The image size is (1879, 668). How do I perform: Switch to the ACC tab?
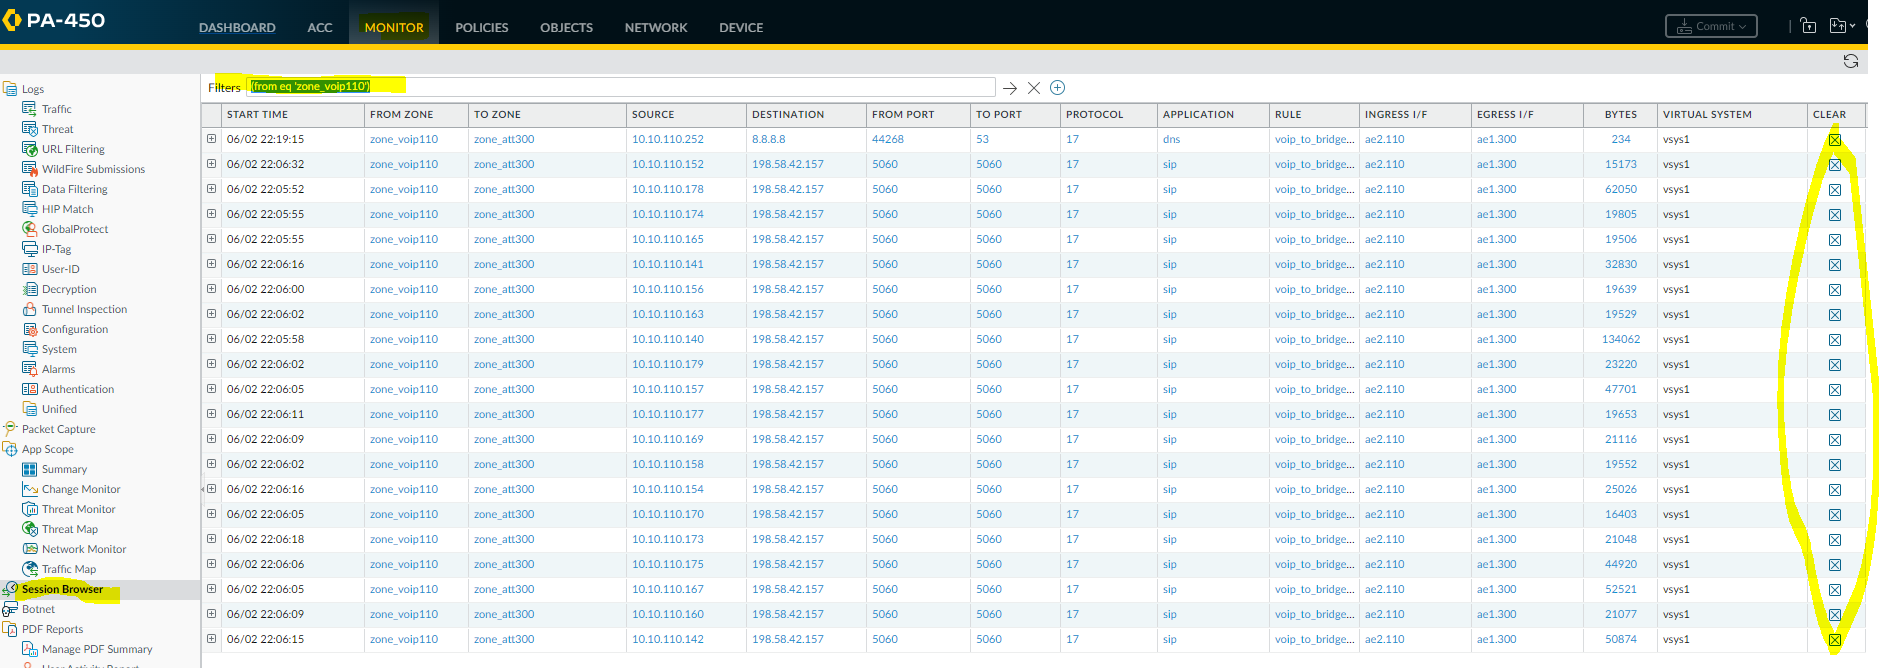pos(320,28)
